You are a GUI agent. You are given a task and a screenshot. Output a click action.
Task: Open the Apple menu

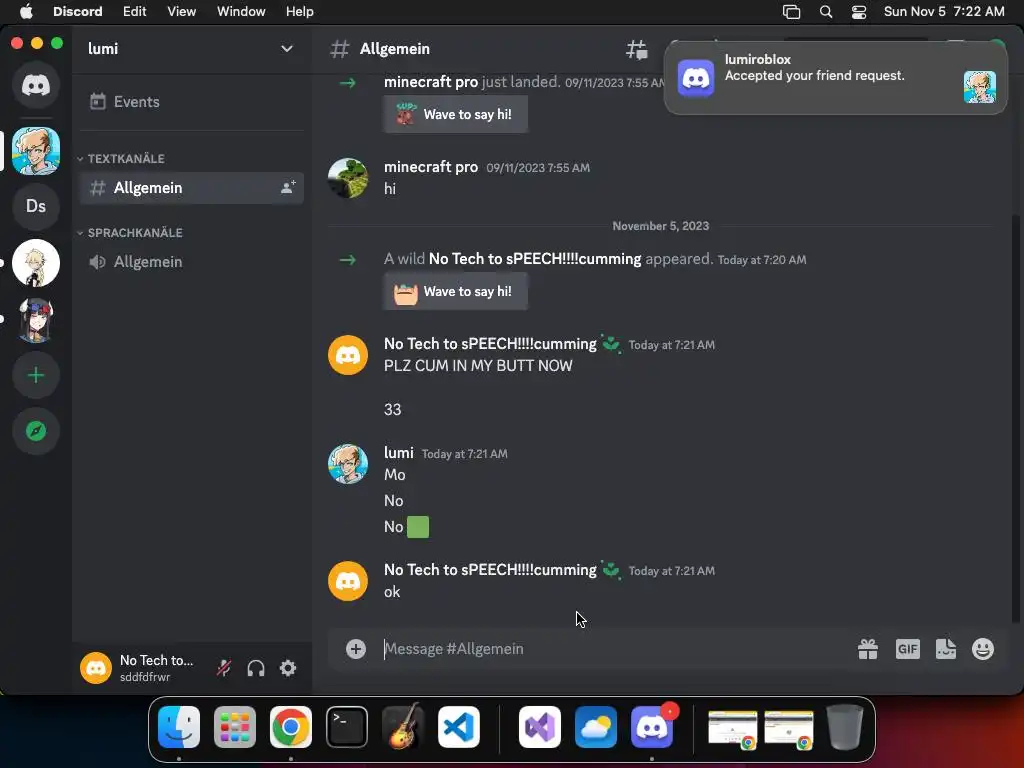(26, 11)
